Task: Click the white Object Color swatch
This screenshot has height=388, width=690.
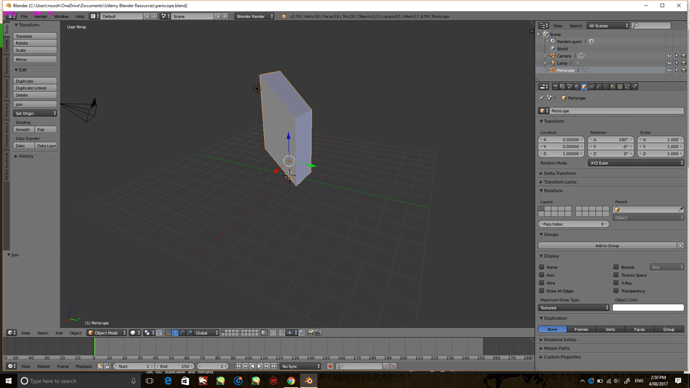Action: pyautogui.click(x=648, y=307)
